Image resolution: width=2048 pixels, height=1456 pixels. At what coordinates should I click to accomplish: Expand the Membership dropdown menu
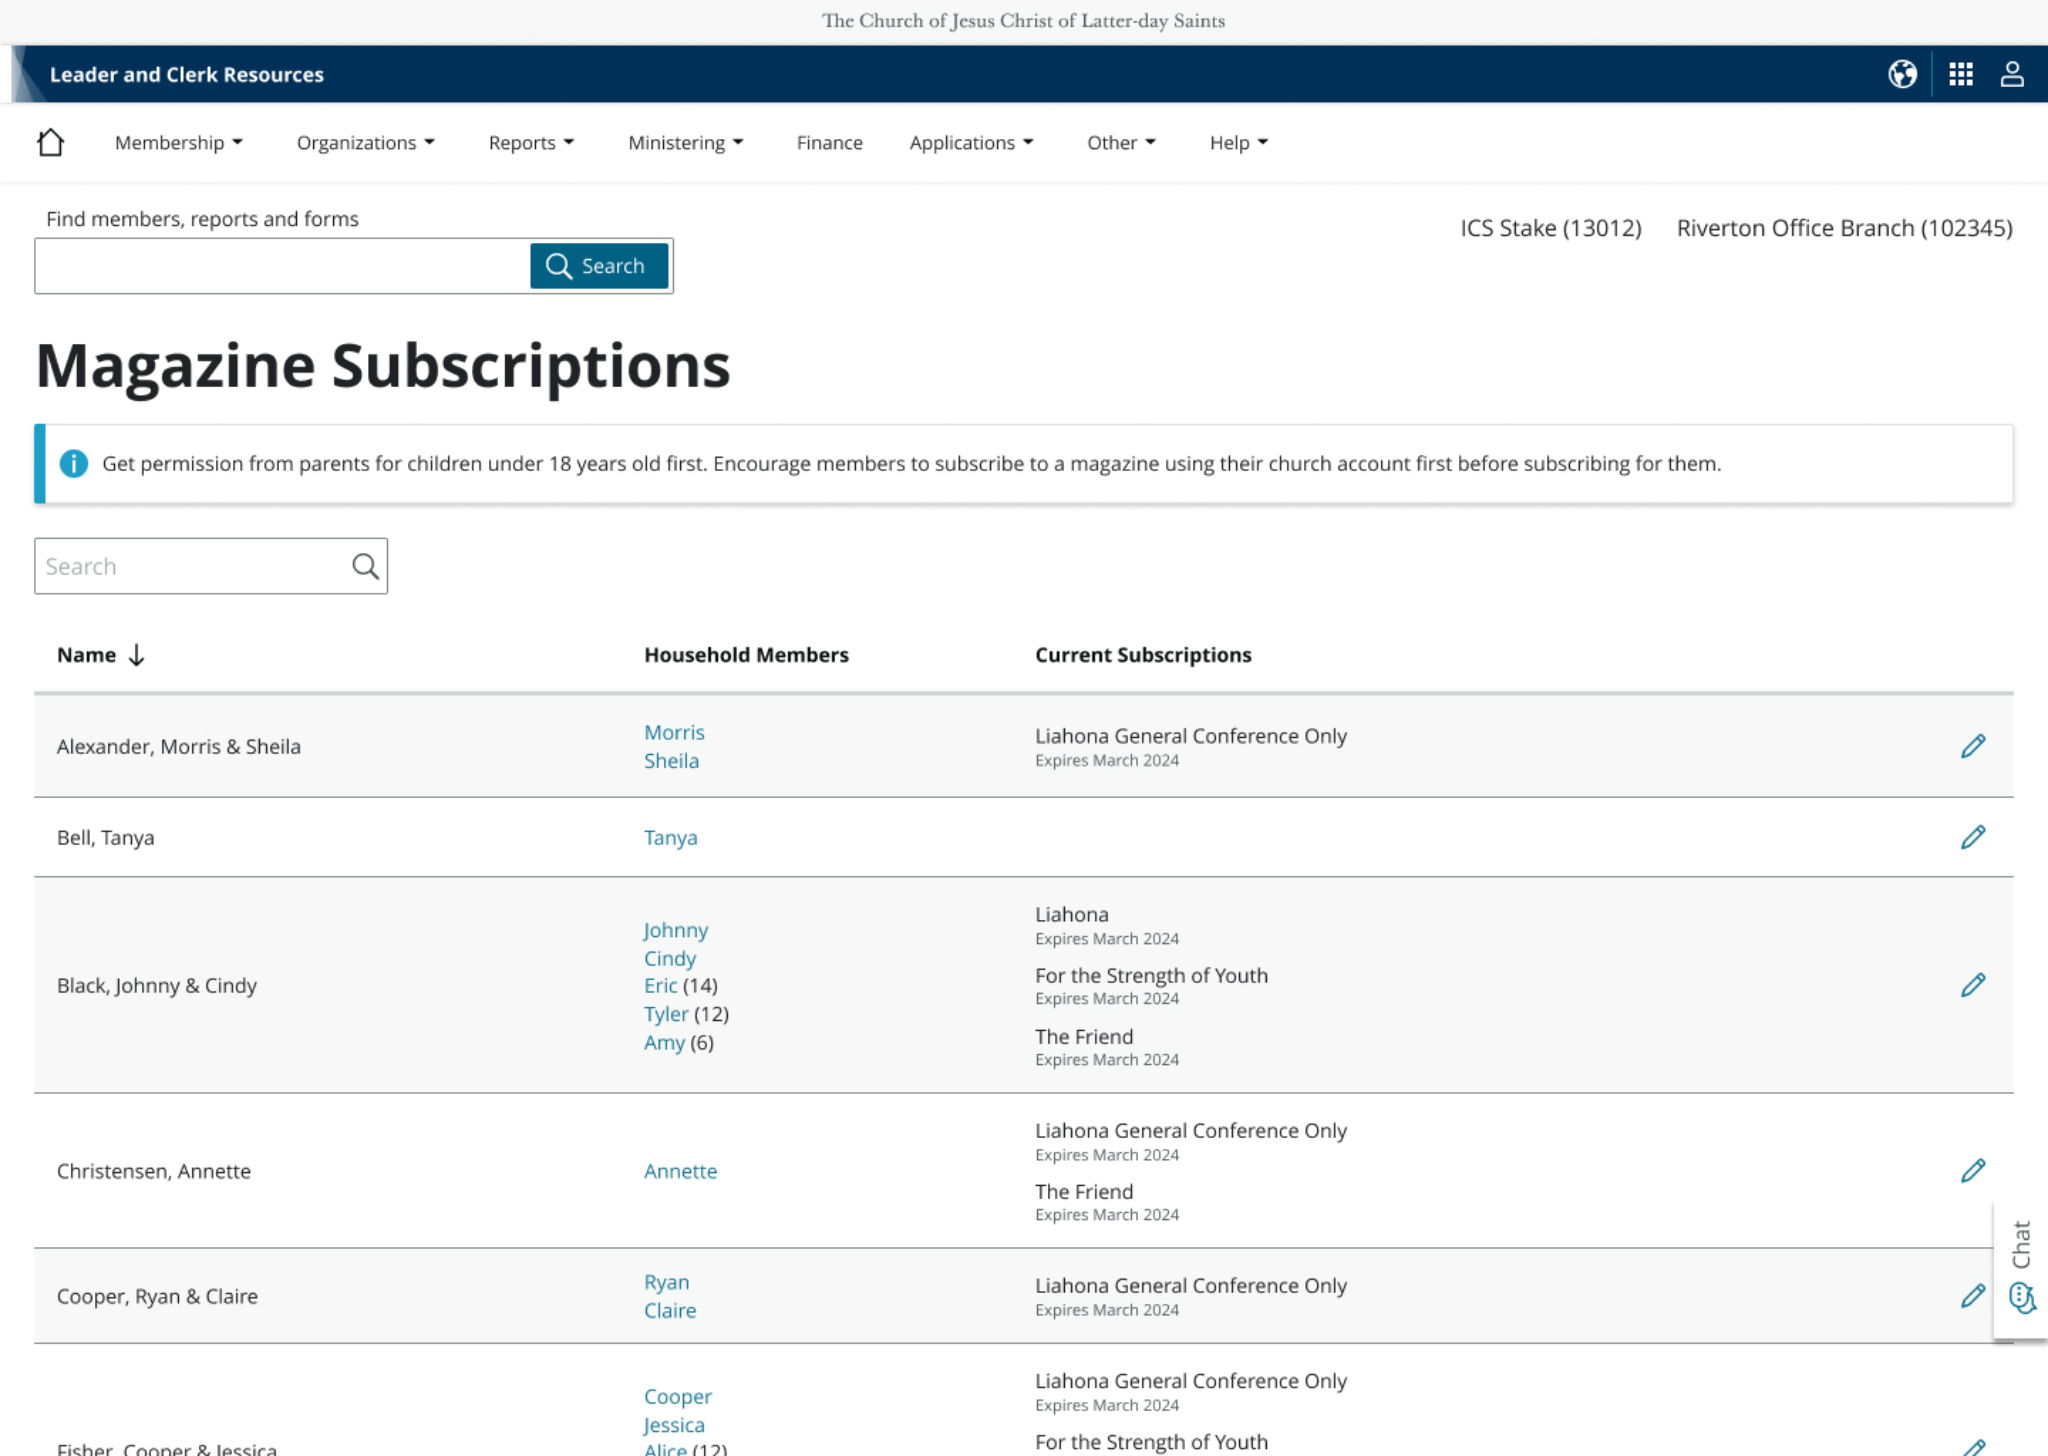point(178,143)
